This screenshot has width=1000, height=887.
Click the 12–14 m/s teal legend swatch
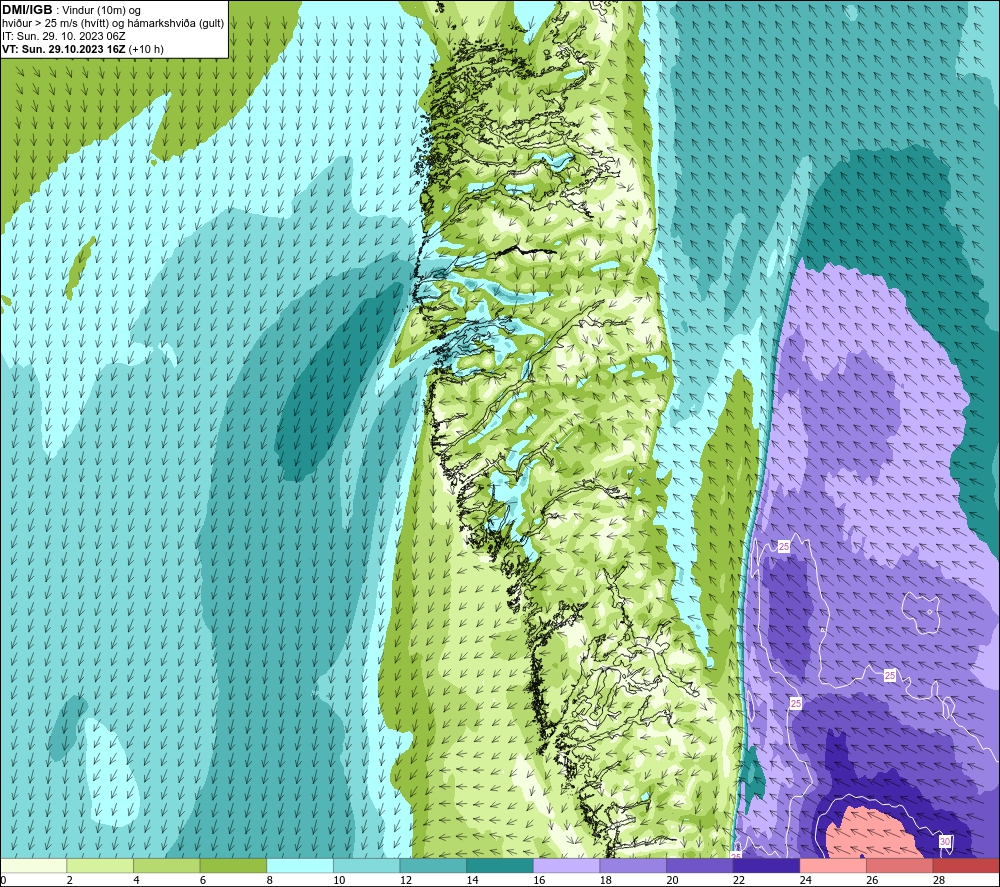[433, 865]
